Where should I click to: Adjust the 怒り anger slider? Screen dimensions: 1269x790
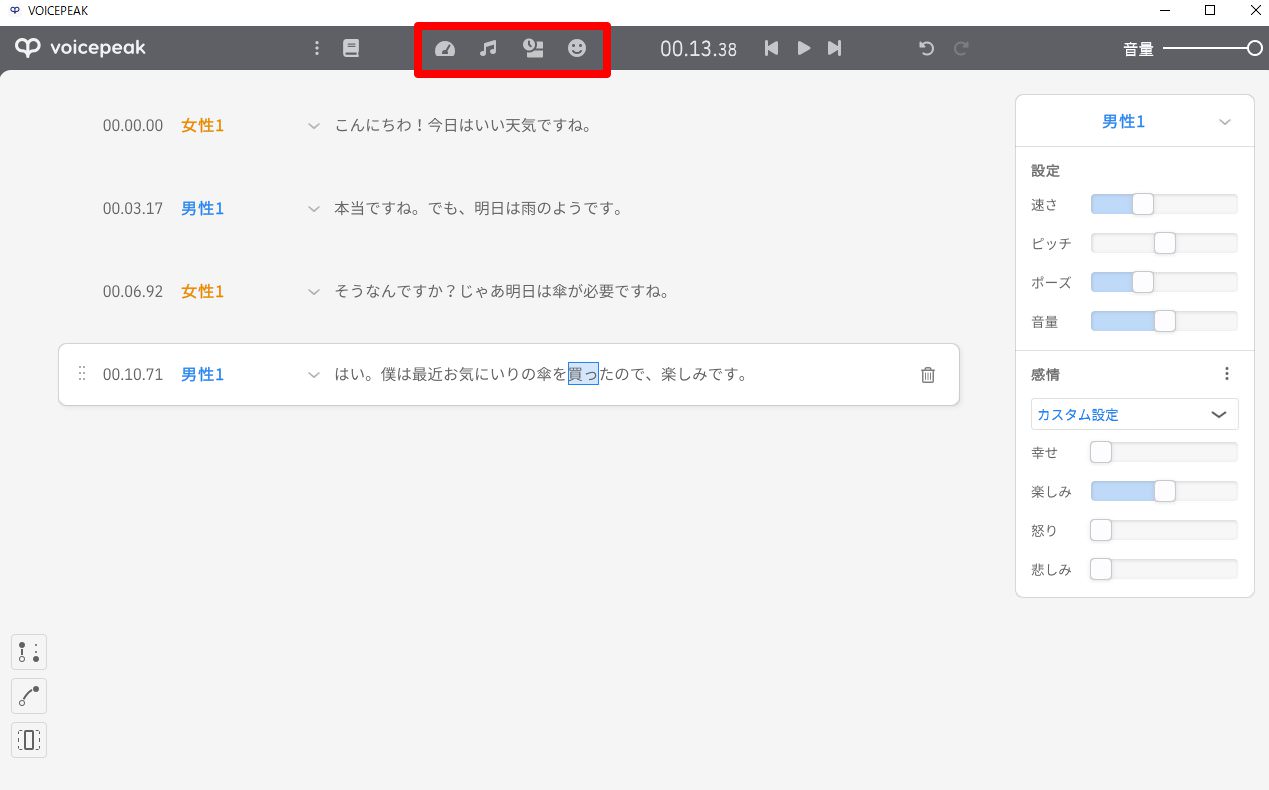(x=1164, y=530)
